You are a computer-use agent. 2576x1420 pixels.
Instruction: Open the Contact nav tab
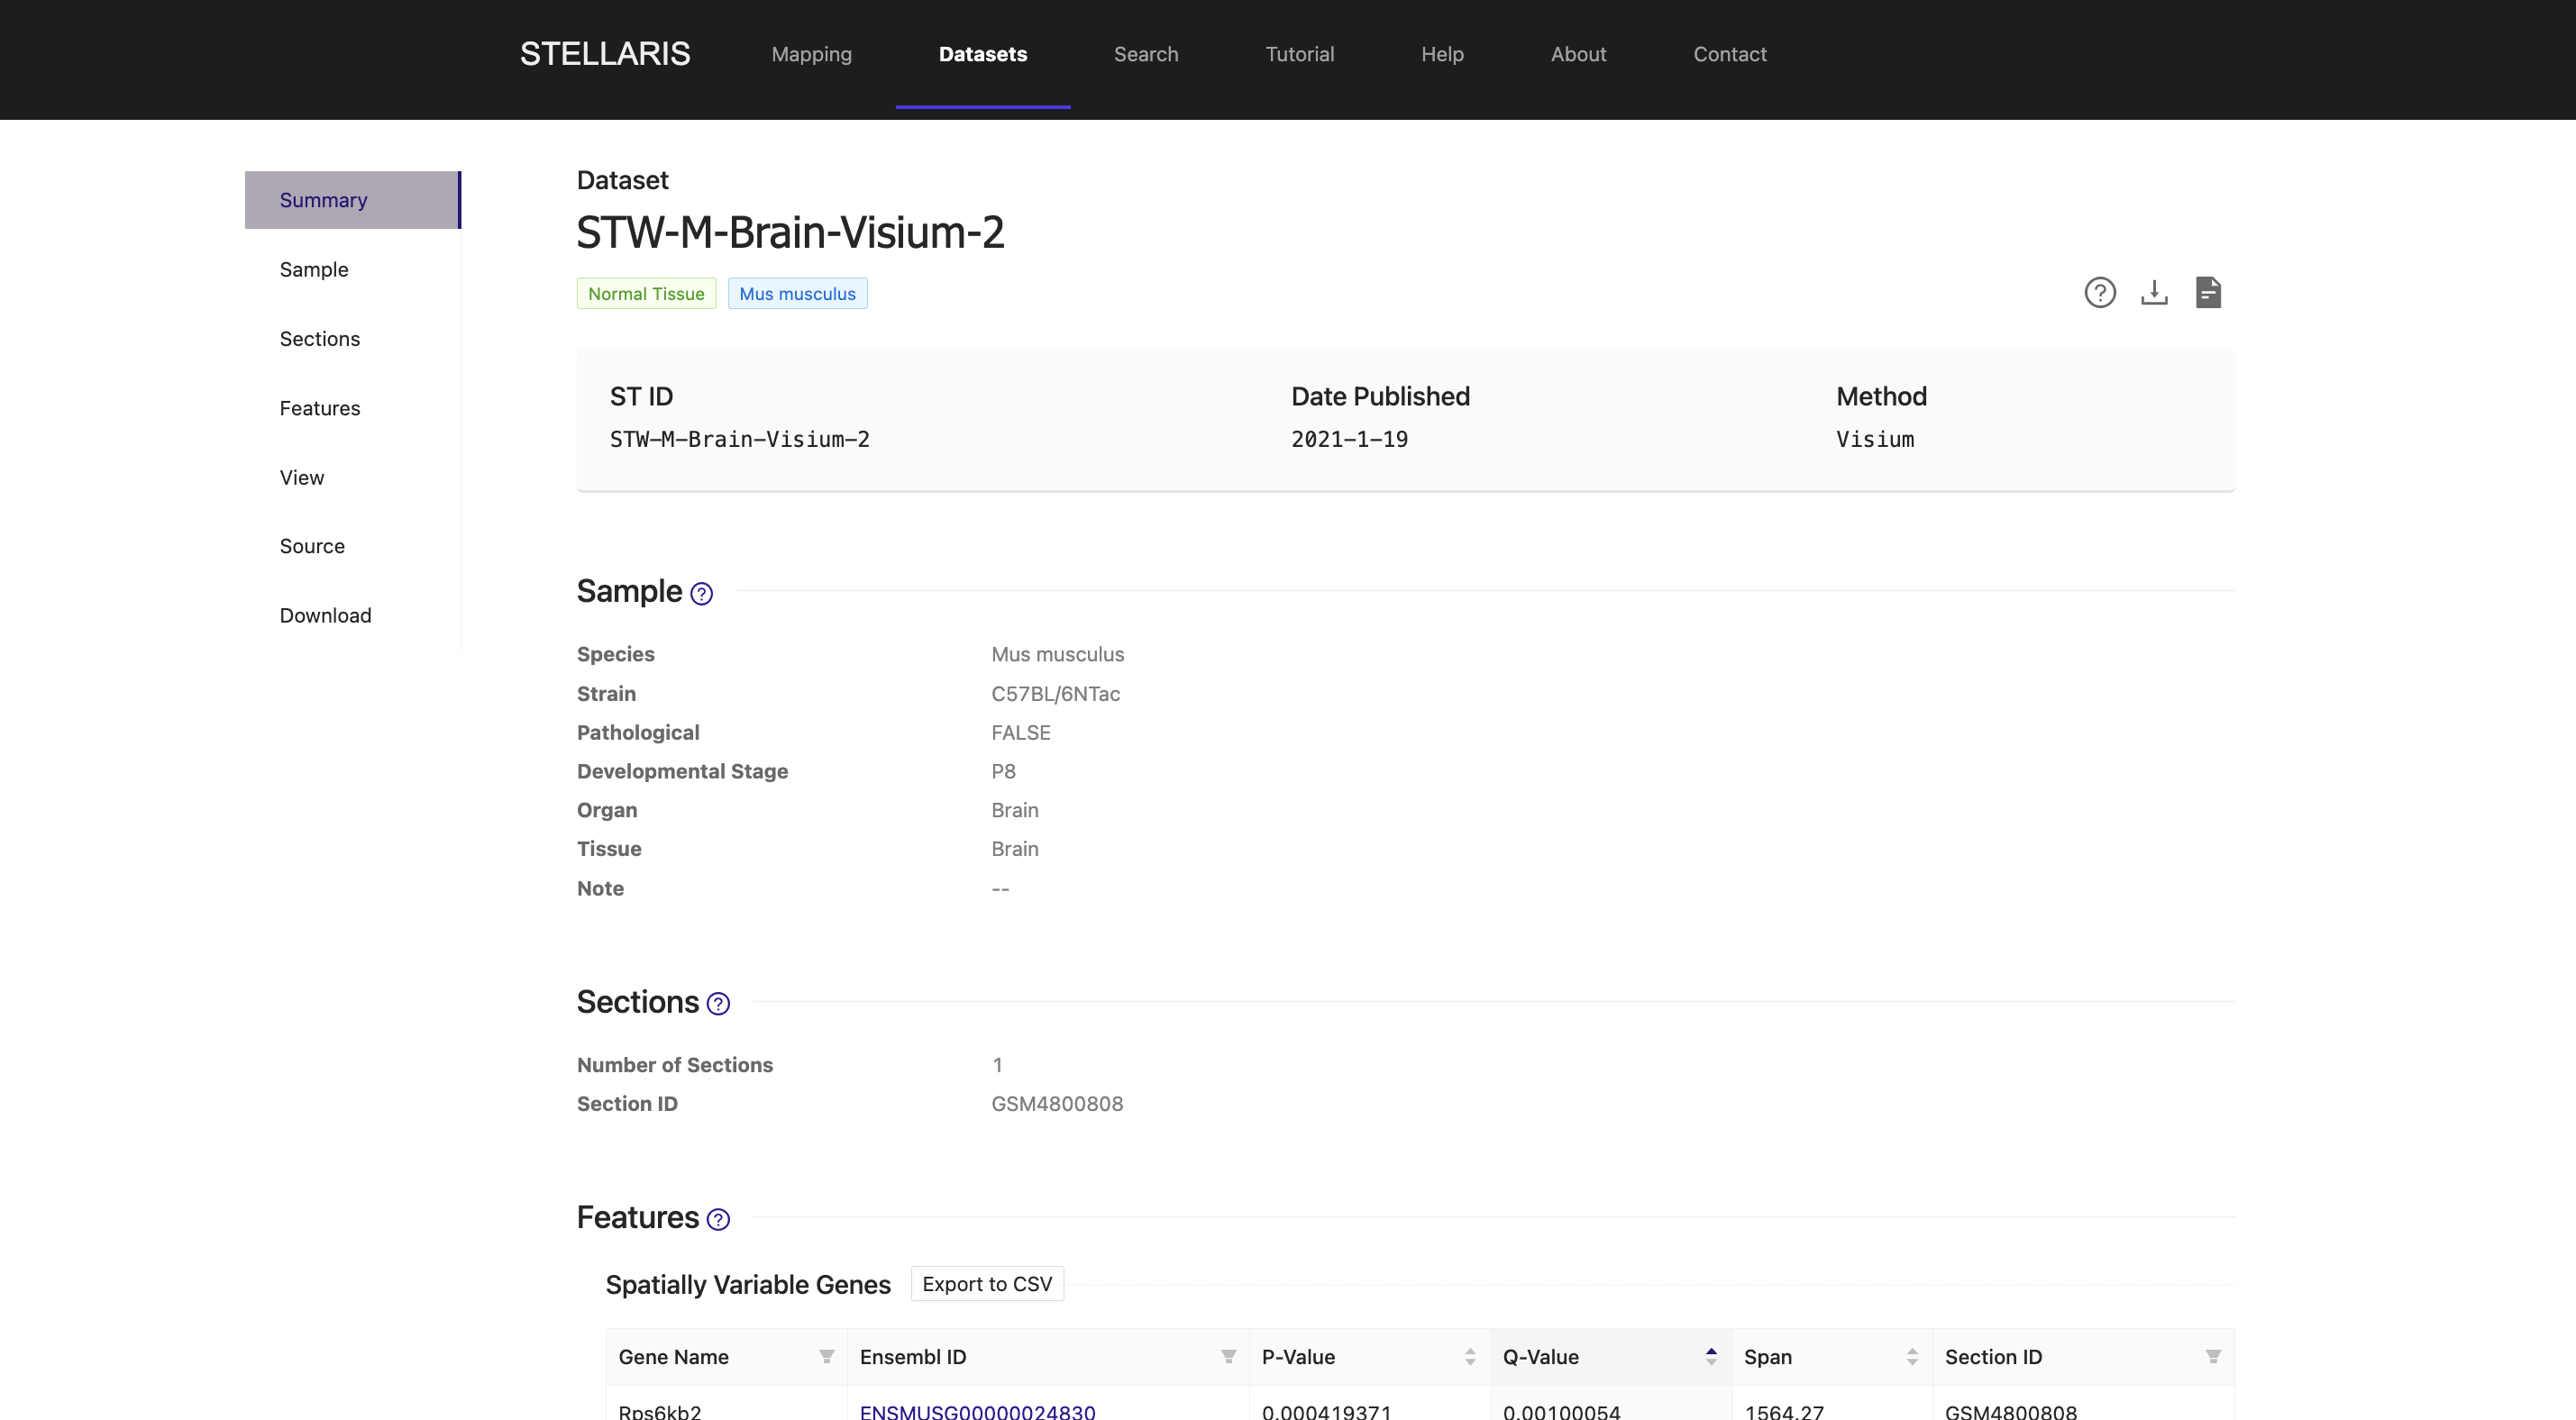pos(1730,54)
